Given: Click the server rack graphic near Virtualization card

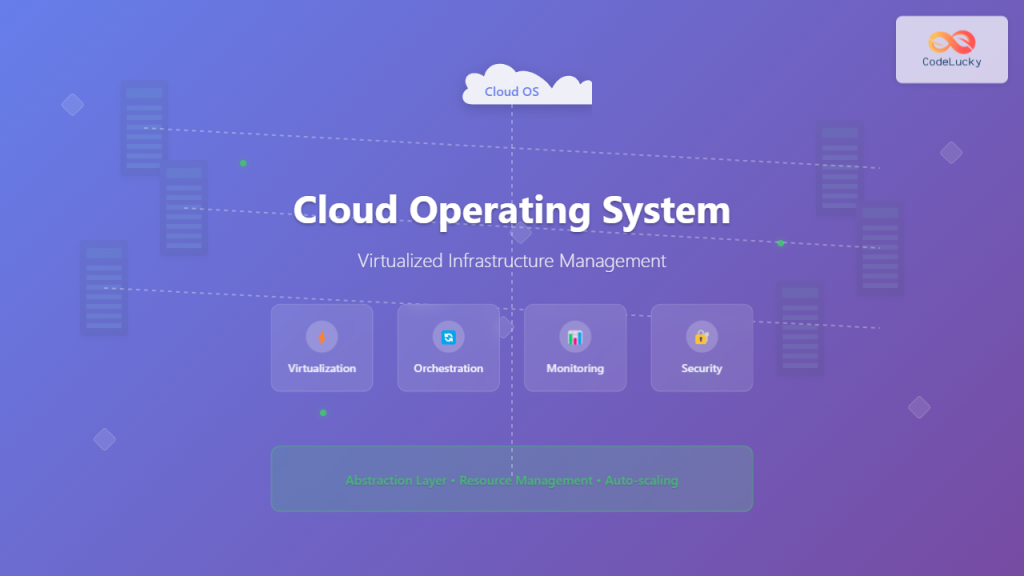Looking at the screenshot, I should (x=185, y=210).
